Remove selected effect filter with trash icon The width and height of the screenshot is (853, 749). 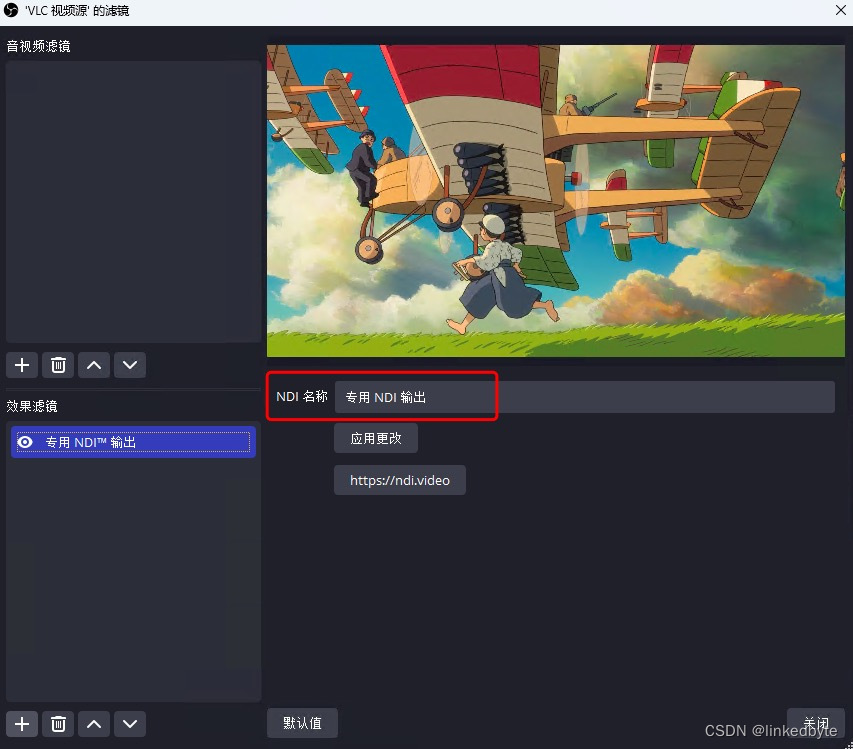pyautogui.click(x=58, y=724)
